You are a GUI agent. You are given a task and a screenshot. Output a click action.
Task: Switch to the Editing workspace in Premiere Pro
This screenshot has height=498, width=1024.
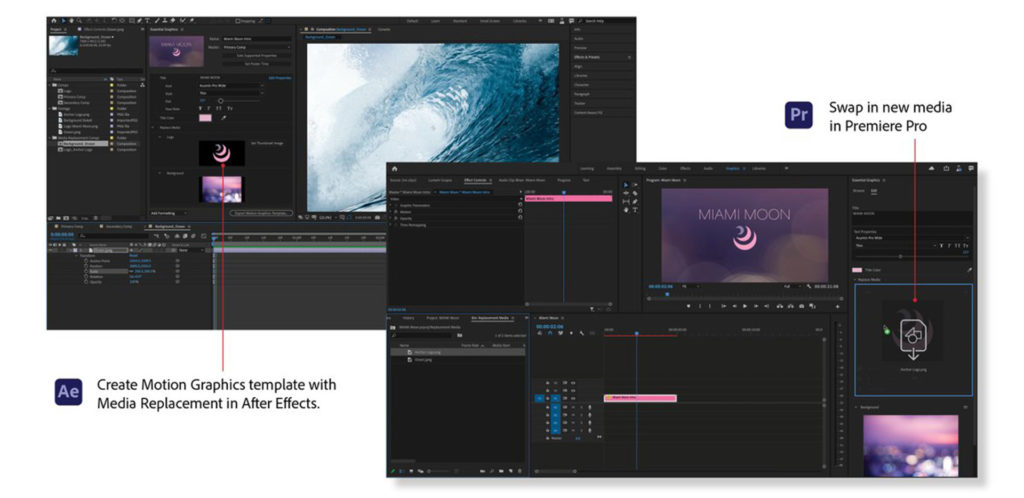click(x=640, y=168)
